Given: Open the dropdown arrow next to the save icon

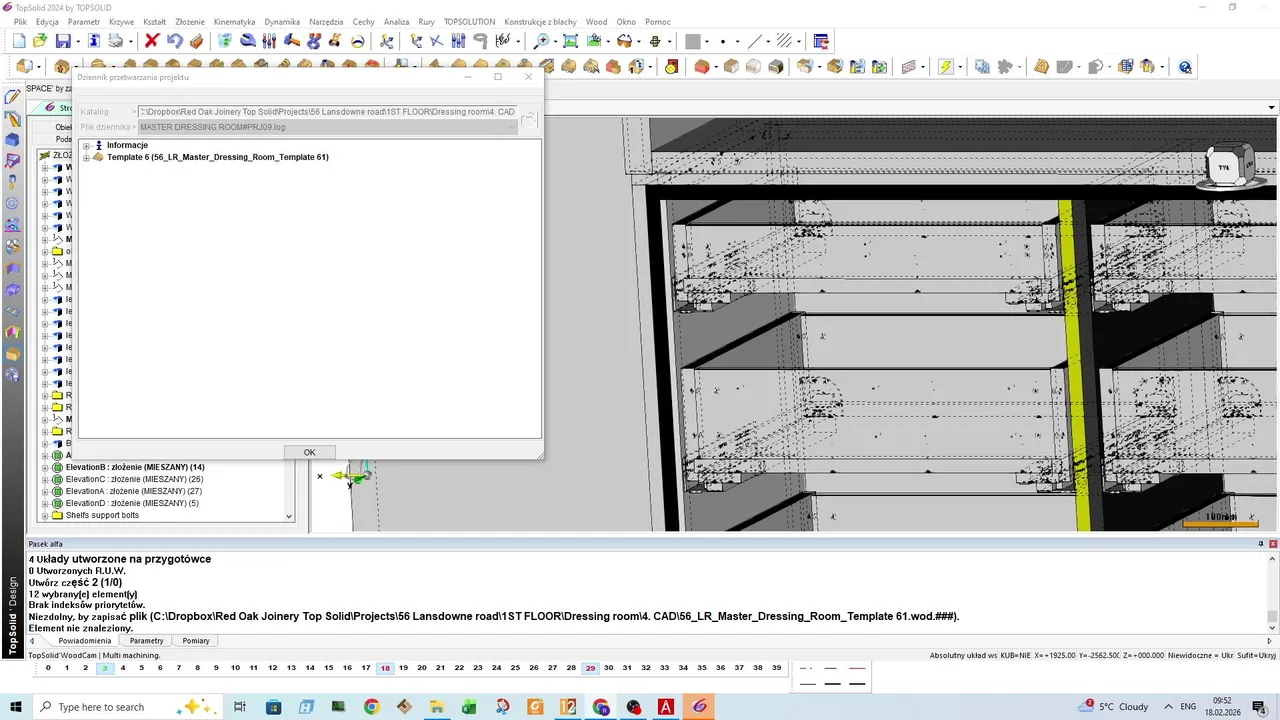Looking at the screenshot, I should coord(78,41).
